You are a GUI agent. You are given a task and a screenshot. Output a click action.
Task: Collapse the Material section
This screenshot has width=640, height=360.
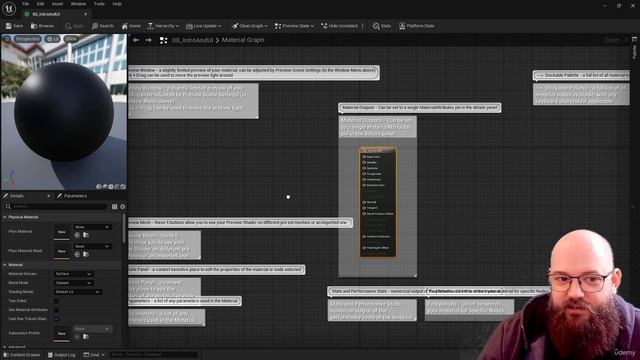pos(4,265)
